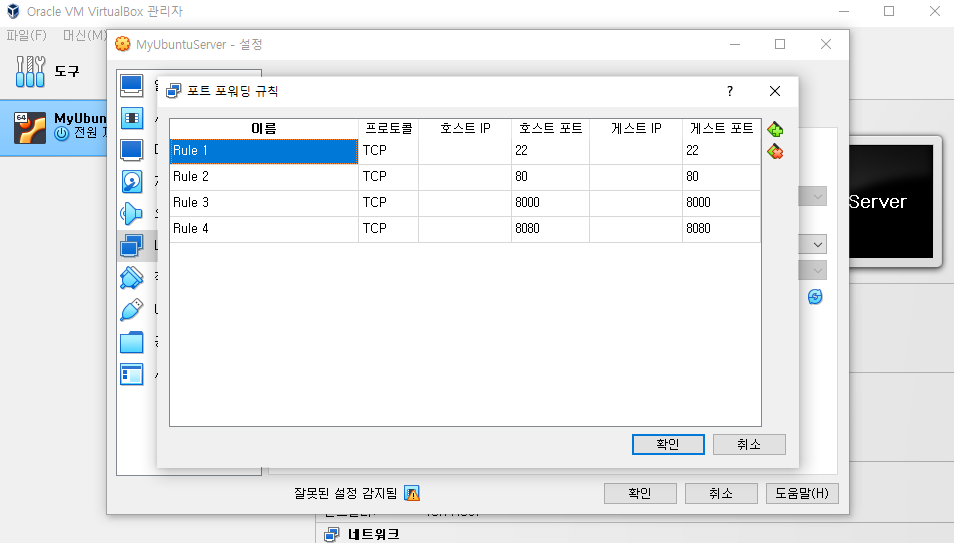This screenshot has width=954, height=543.
Task: Select the Rule 4 name cell
Action: [x=264, y=229]
